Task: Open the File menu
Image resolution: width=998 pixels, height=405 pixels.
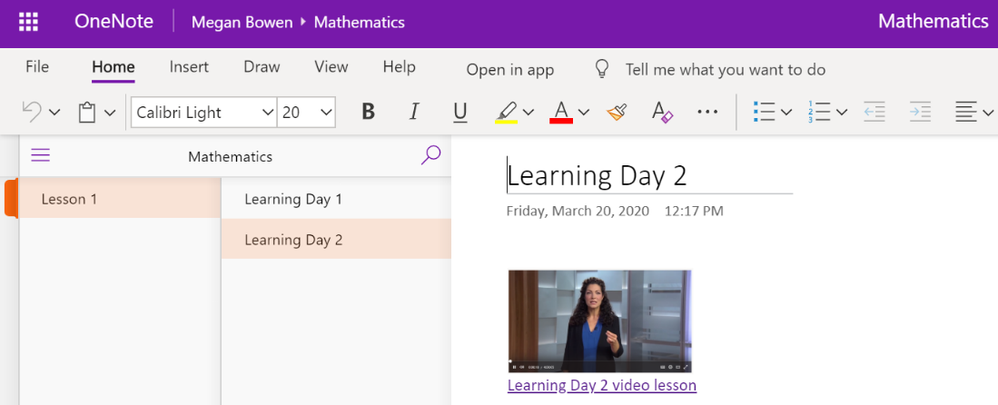Action: [37, 67]
